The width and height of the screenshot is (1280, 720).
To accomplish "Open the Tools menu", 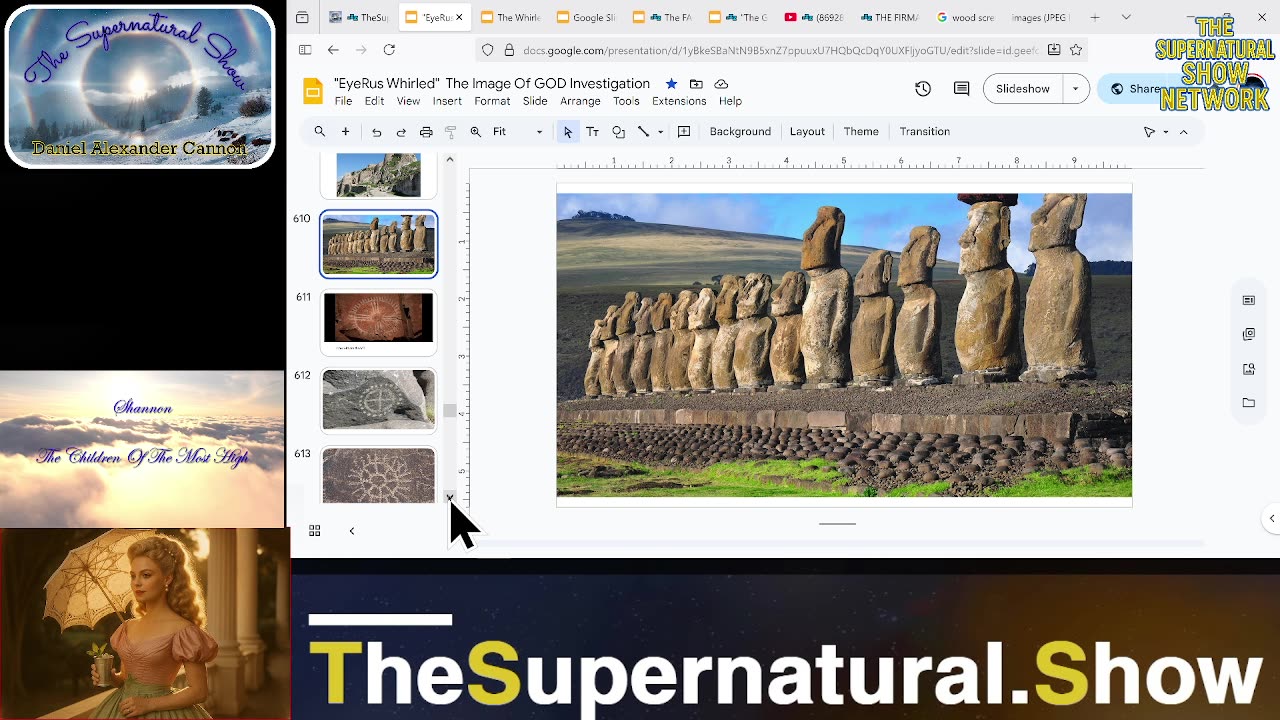I will (x=626, y=101).
